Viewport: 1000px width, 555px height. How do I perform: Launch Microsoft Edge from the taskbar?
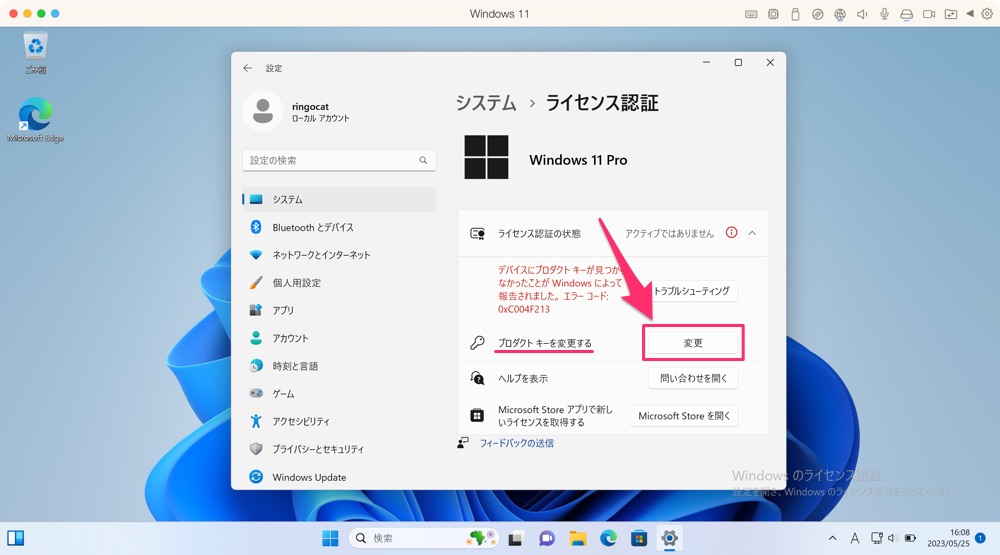(x=608, y=538)
